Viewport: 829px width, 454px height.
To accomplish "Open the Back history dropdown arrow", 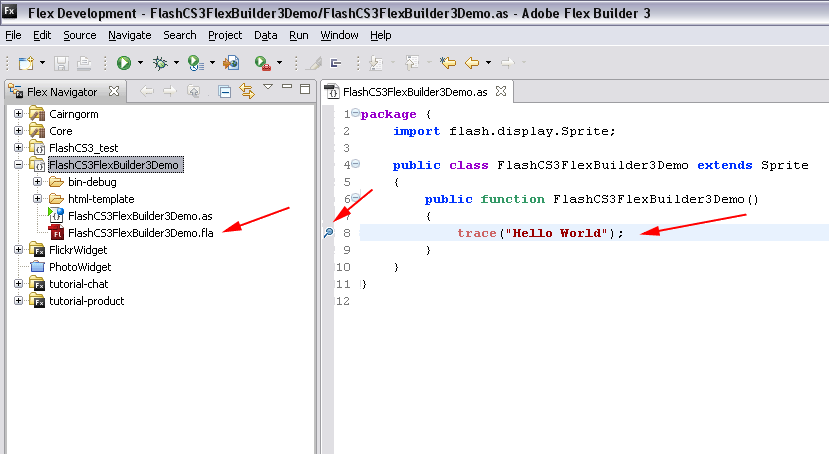I will [488, 63].
